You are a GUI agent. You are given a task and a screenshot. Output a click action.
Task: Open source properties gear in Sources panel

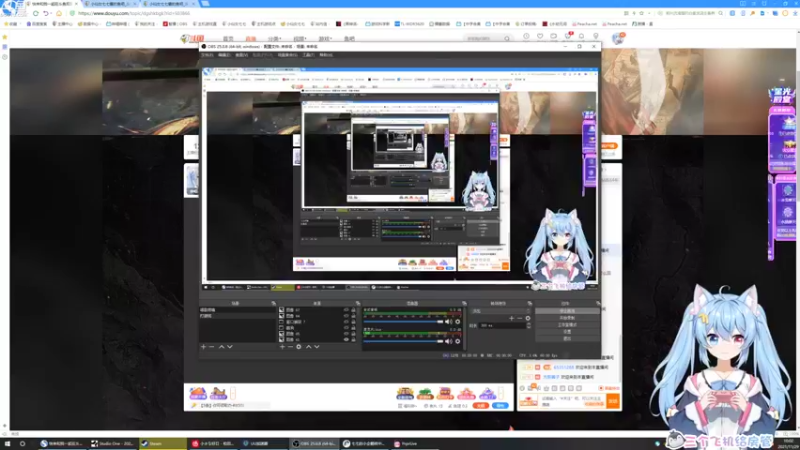(299, 347)
